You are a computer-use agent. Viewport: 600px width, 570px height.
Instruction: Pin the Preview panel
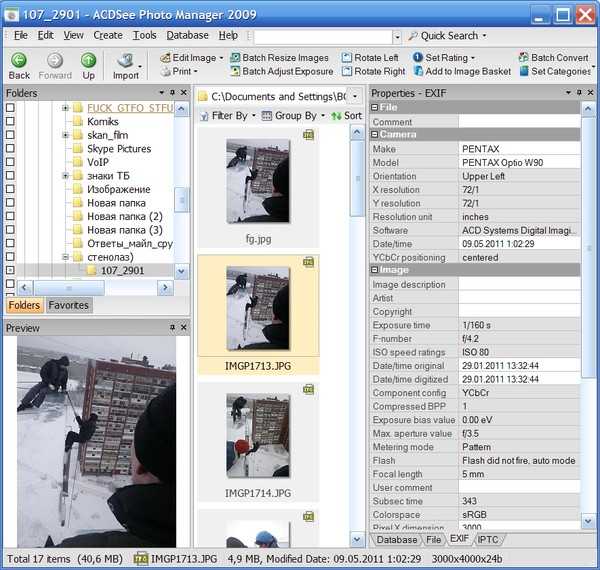pyautogui.click(x=173, y=327)
